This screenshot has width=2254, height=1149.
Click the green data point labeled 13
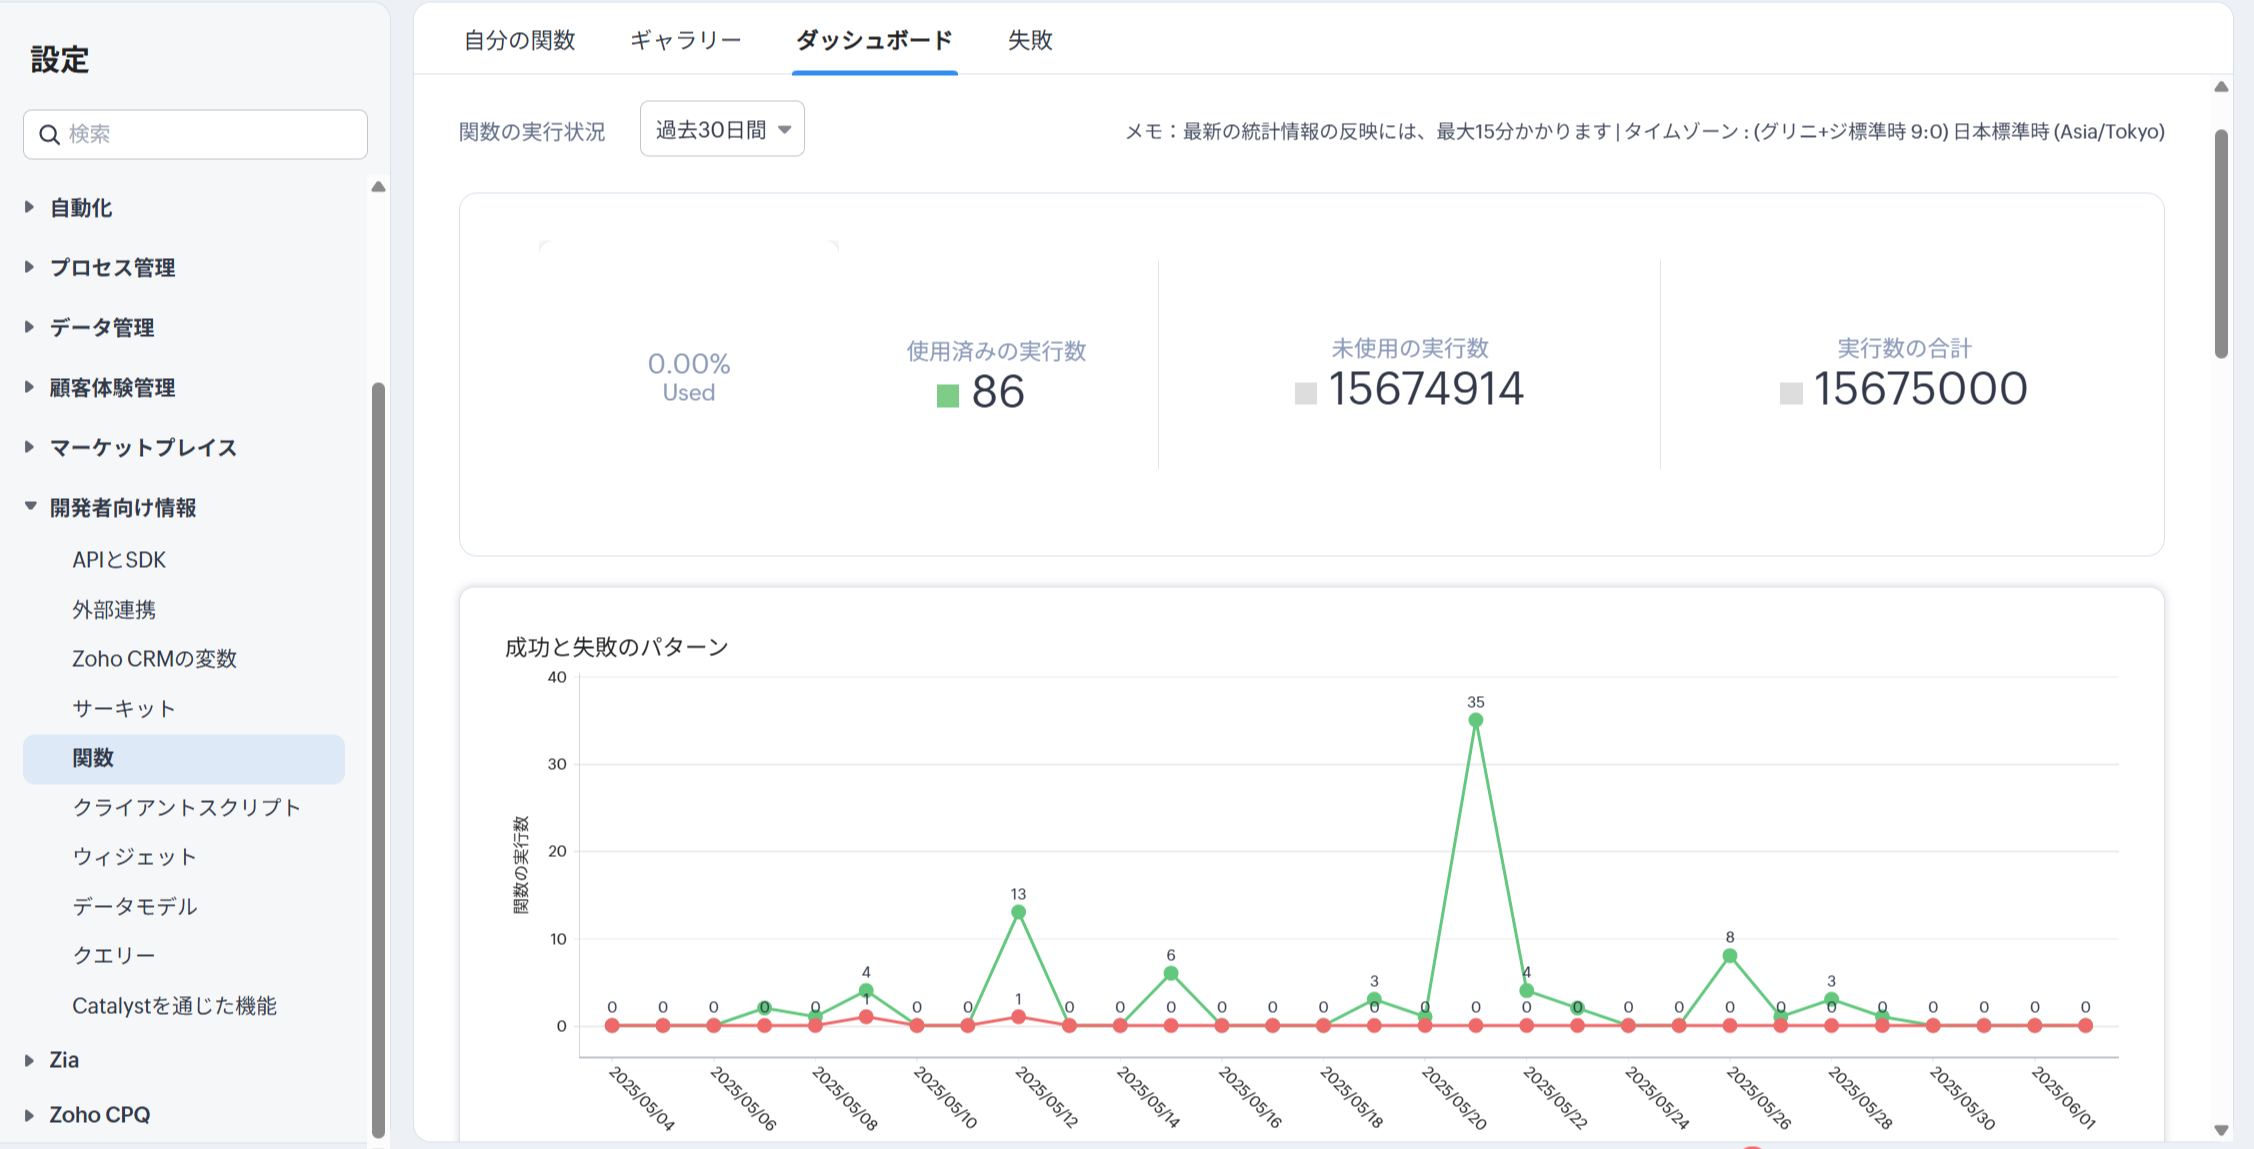[1018, 912]
